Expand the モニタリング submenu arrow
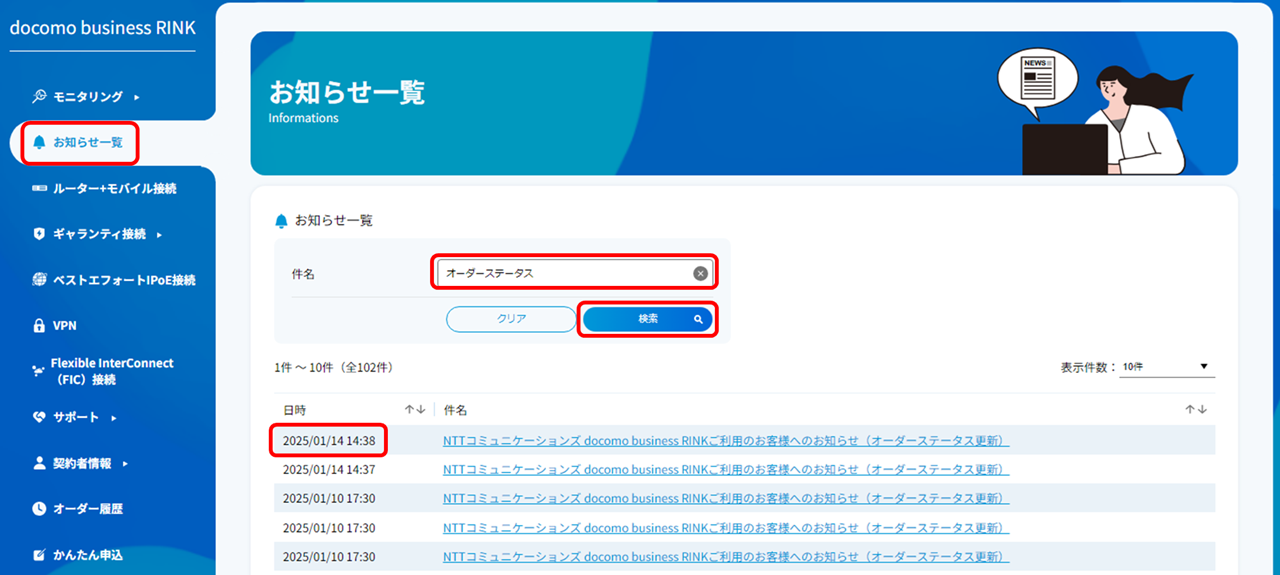The height and width of the screenshot is (575, 1280). tap(137, 97)
